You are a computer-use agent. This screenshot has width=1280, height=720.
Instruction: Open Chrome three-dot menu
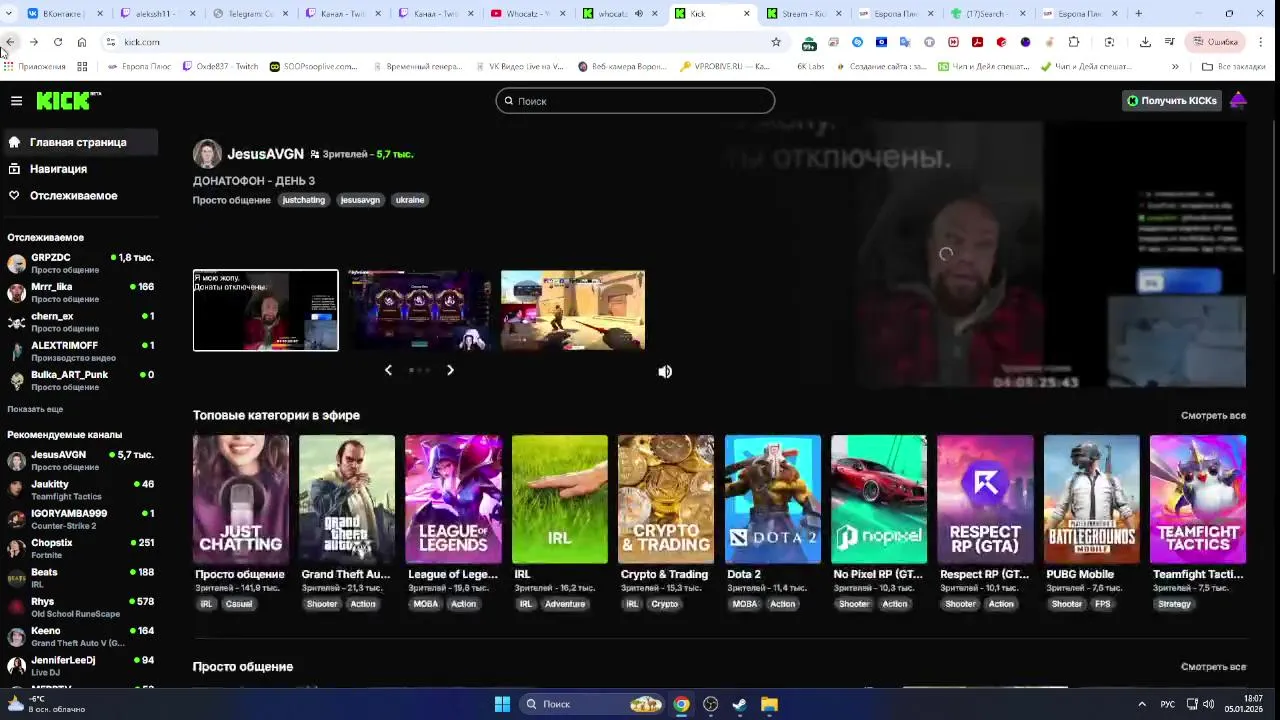click(x=1260, y=42)
